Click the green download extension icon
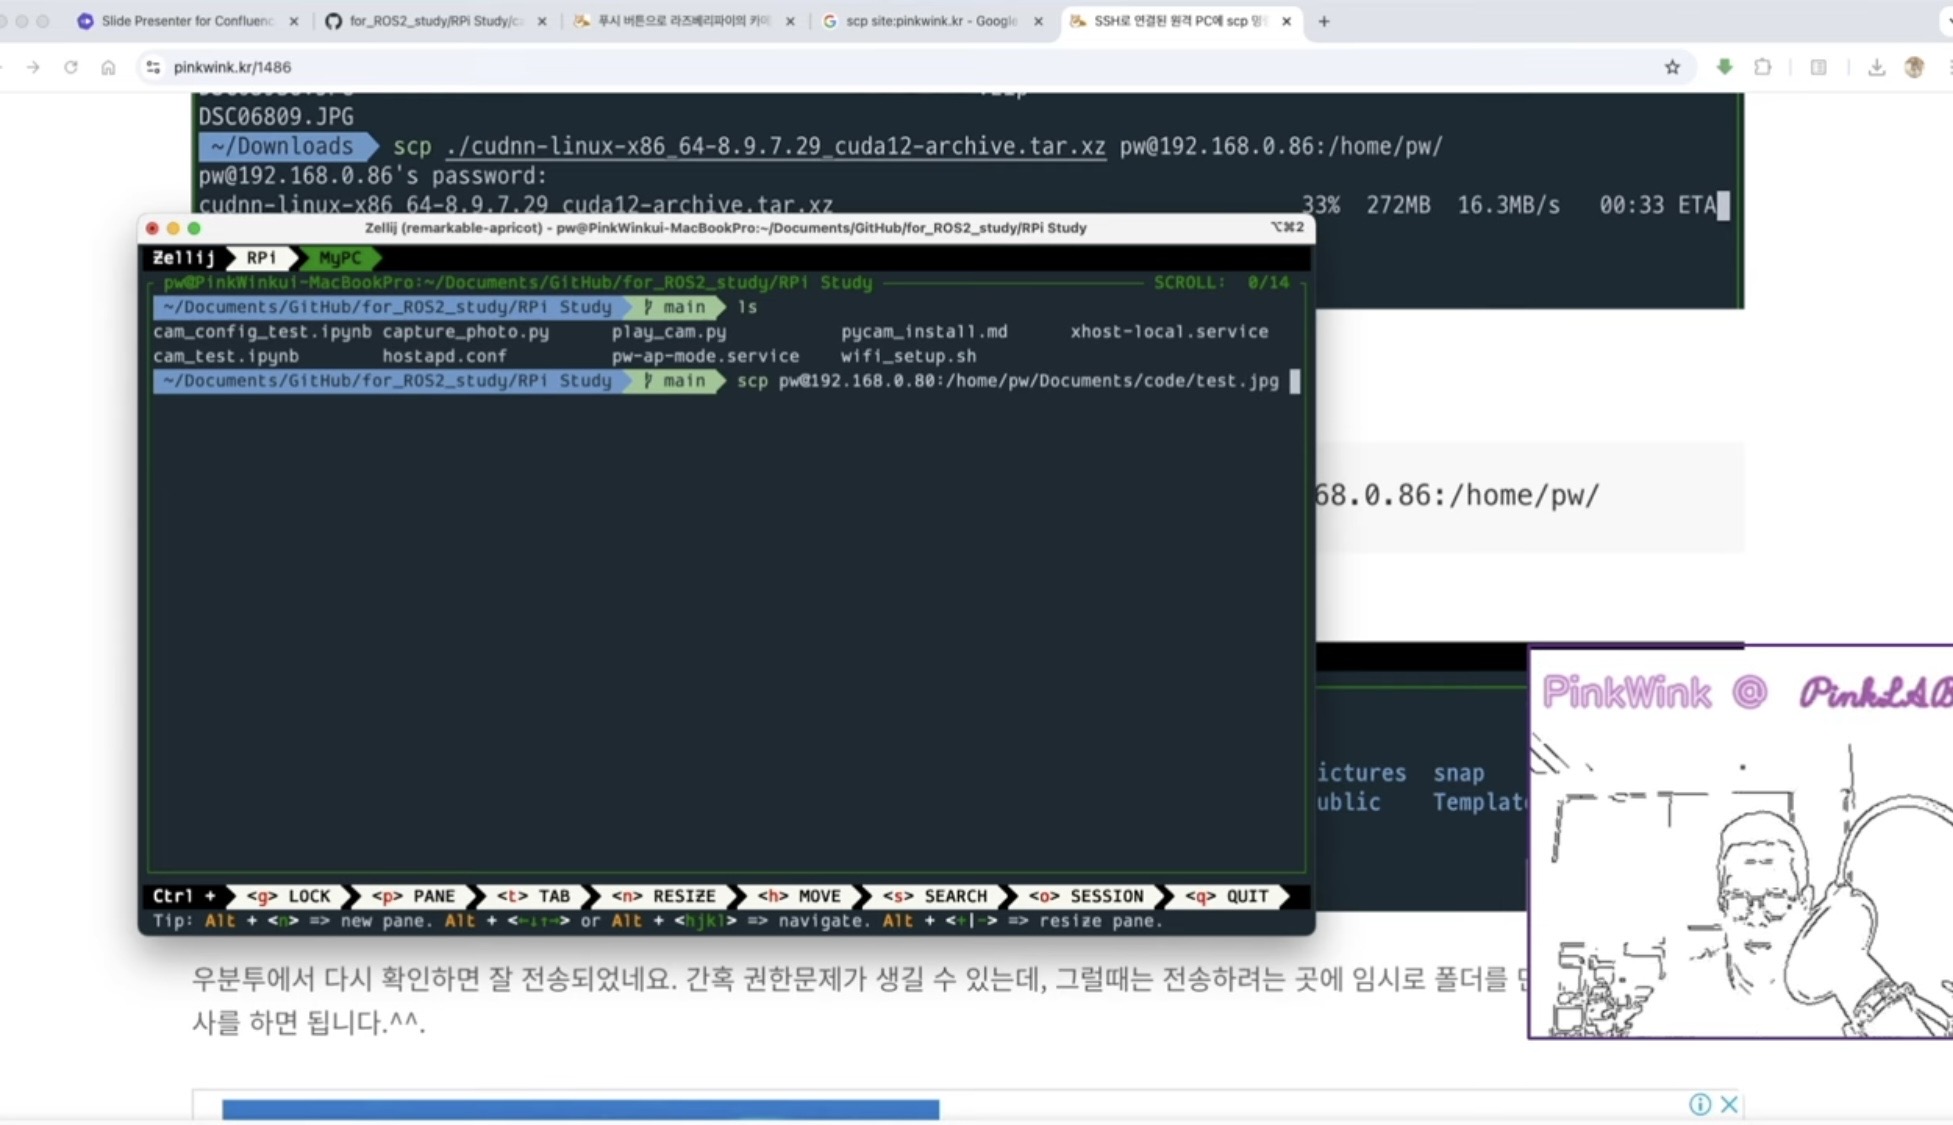 1724,67
